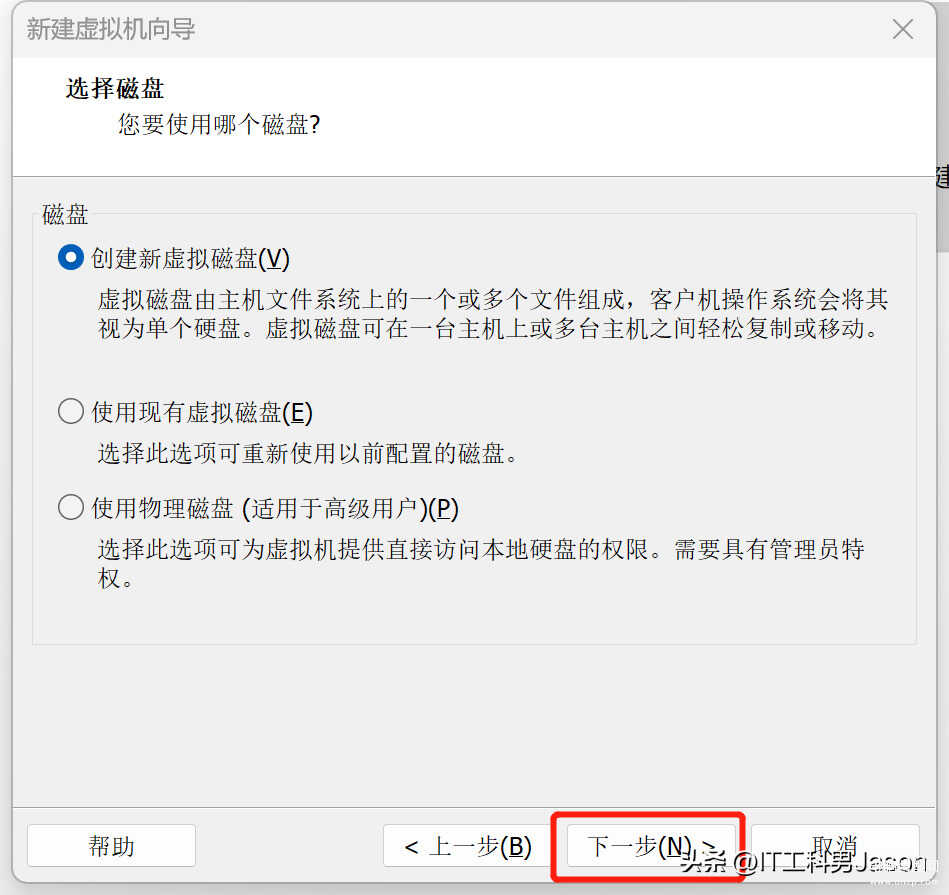This screenshot has width=949, height=895.
Task: Click the 新建虚拟机向导 title bar text
Action: 111,29
